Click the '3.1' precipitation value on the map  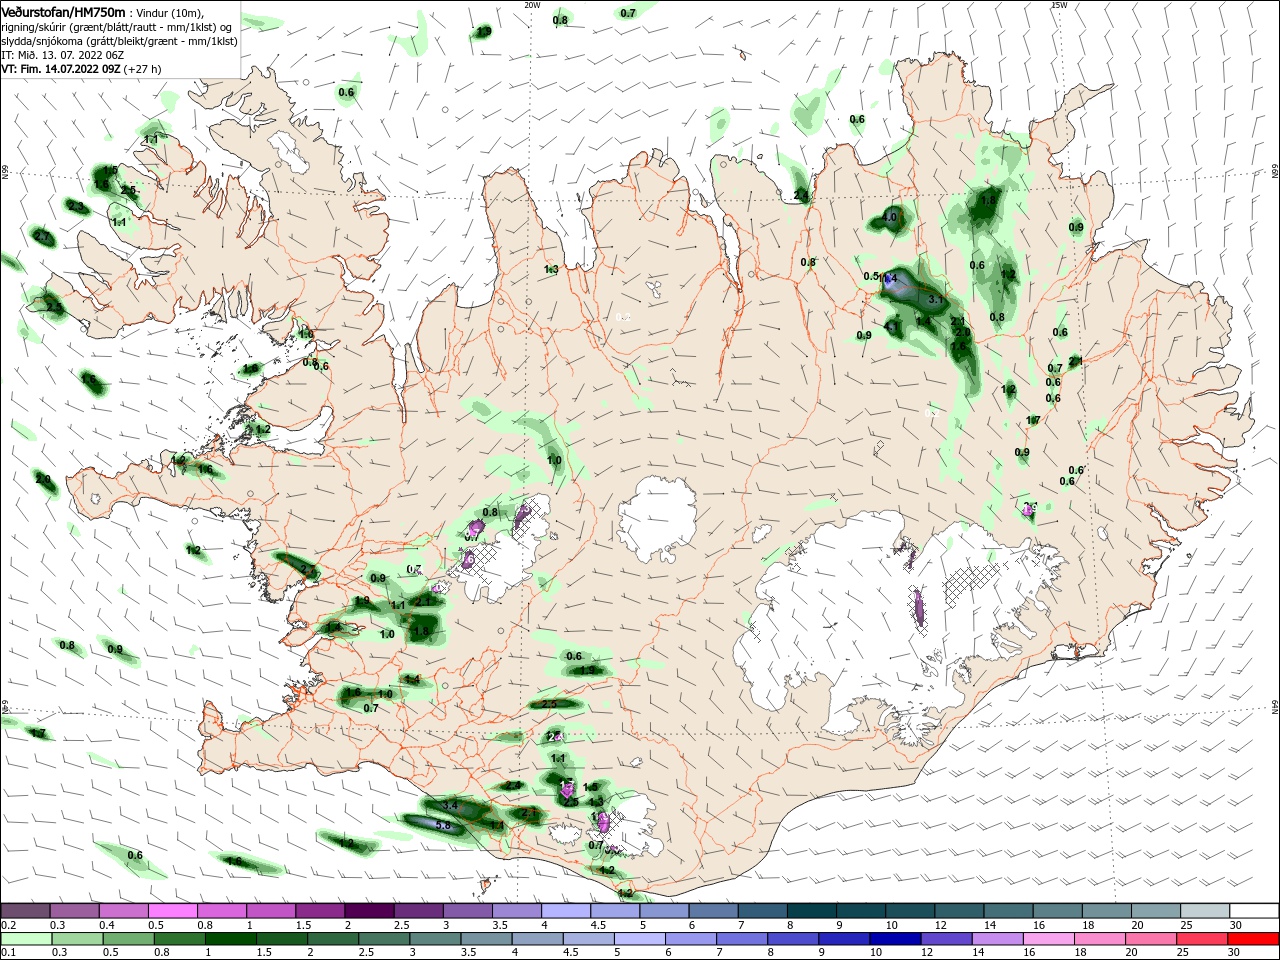coord(936,299)
